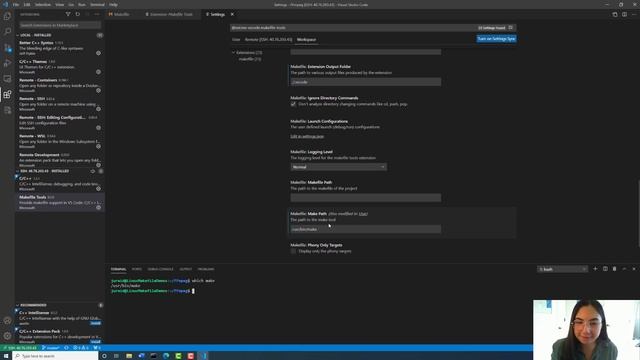Screen dimensions: 640x360
Task: Select the Extensions view icon
Action: coord(7,95)
